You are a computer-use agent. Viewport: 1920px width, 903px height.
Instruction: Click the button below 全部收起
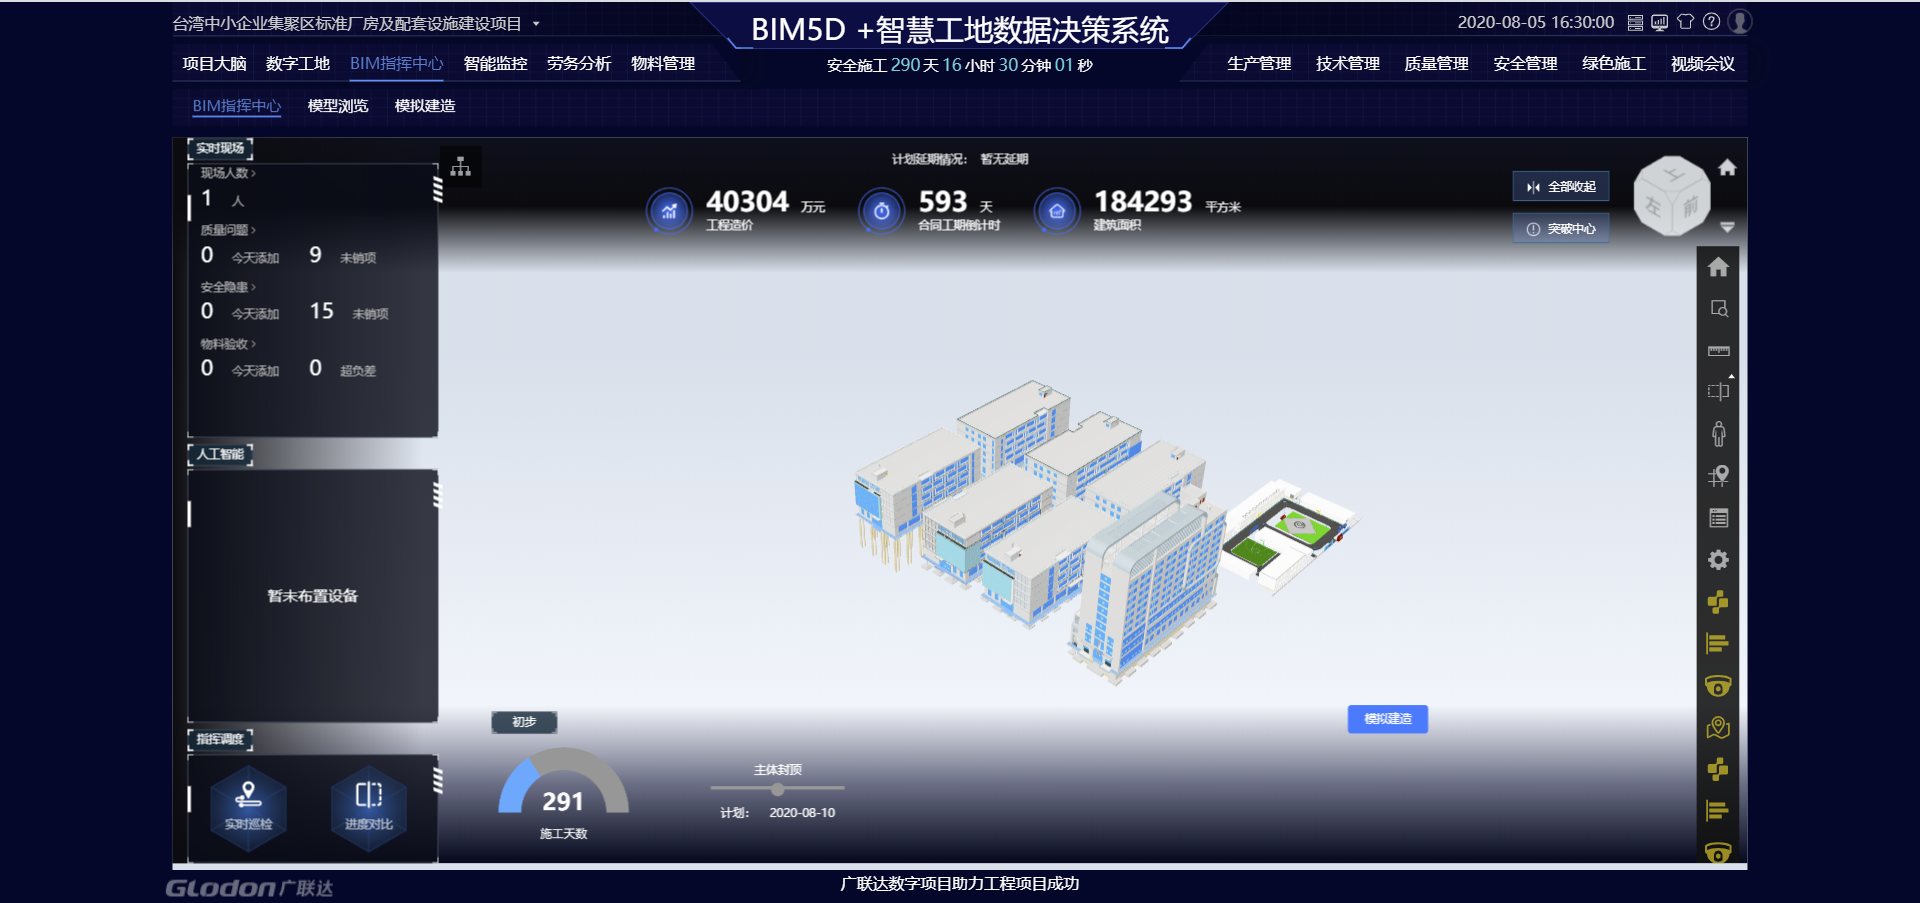1561,229
